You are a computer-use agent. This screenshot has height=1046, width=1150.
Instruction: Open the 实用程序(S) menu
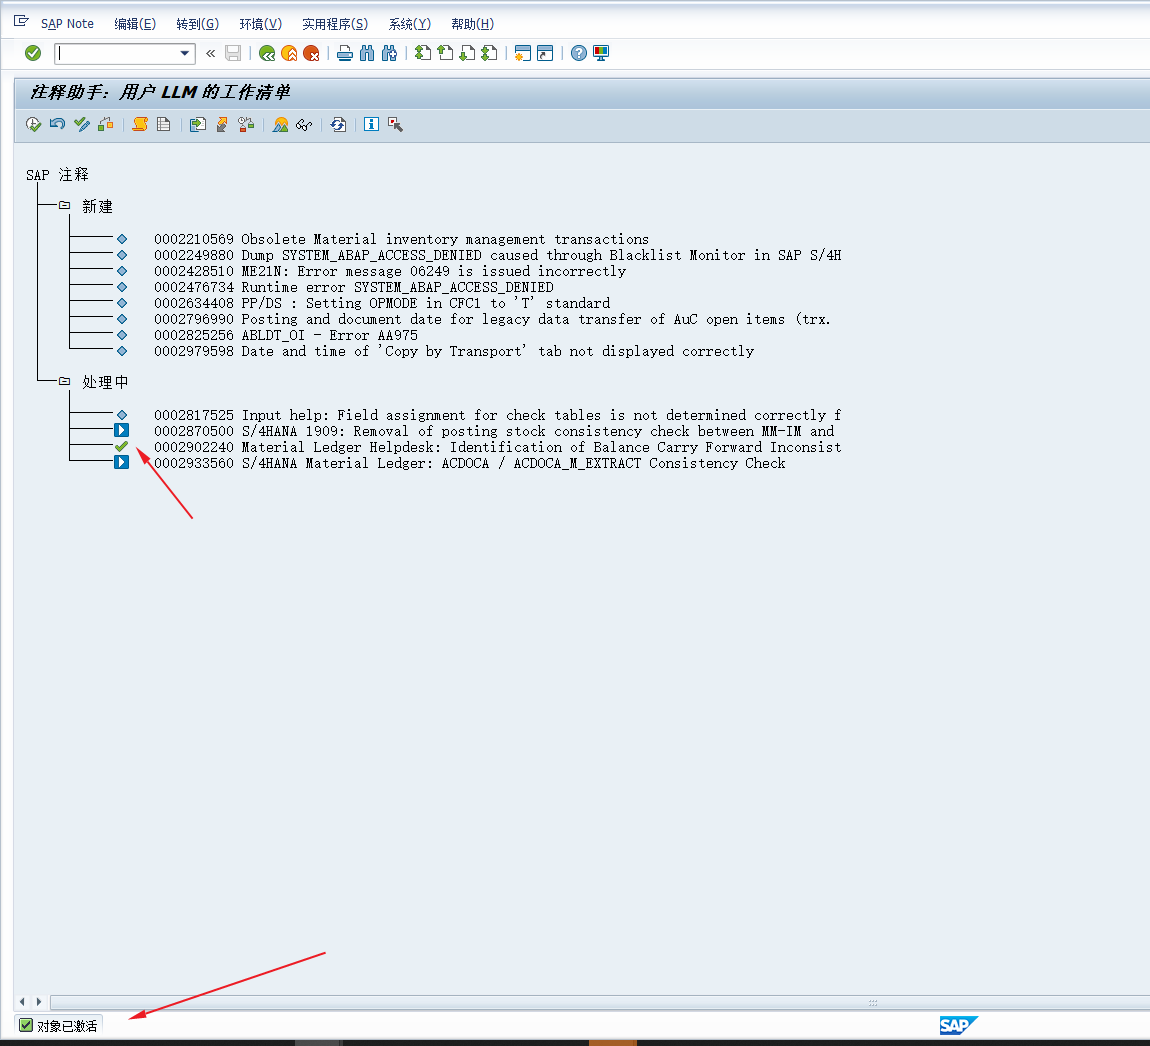[335, 24]
